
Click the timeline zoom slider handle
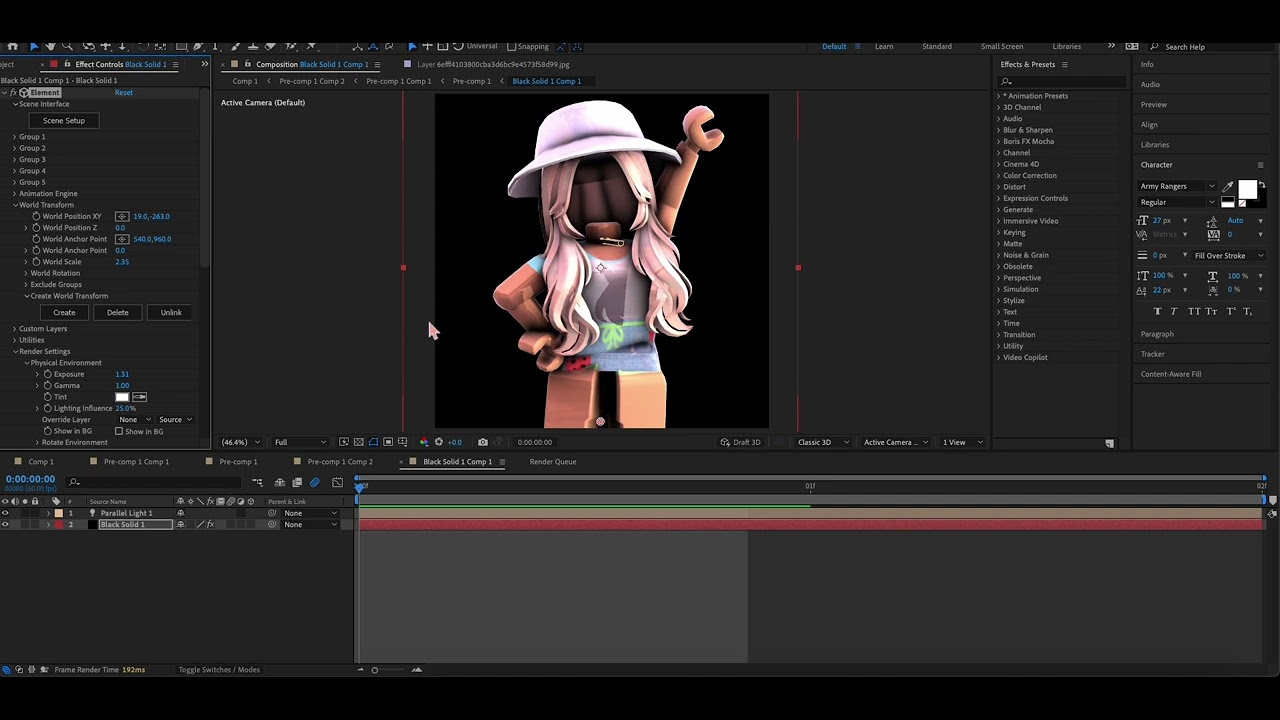[375, 670]
